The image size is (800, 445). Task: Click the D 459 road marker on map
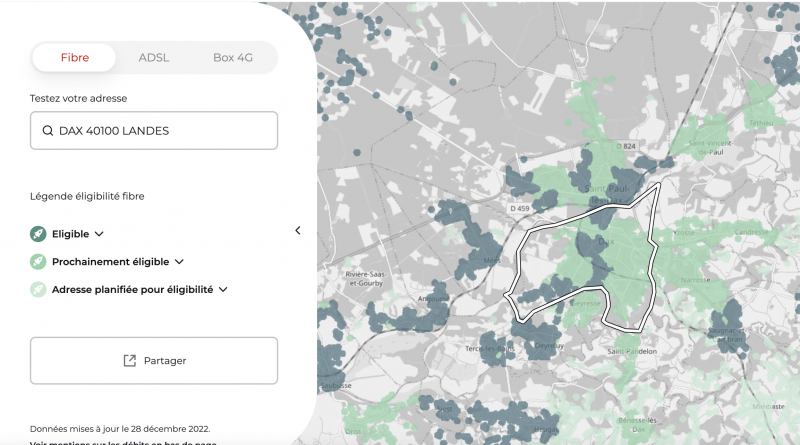coord(519,208)
